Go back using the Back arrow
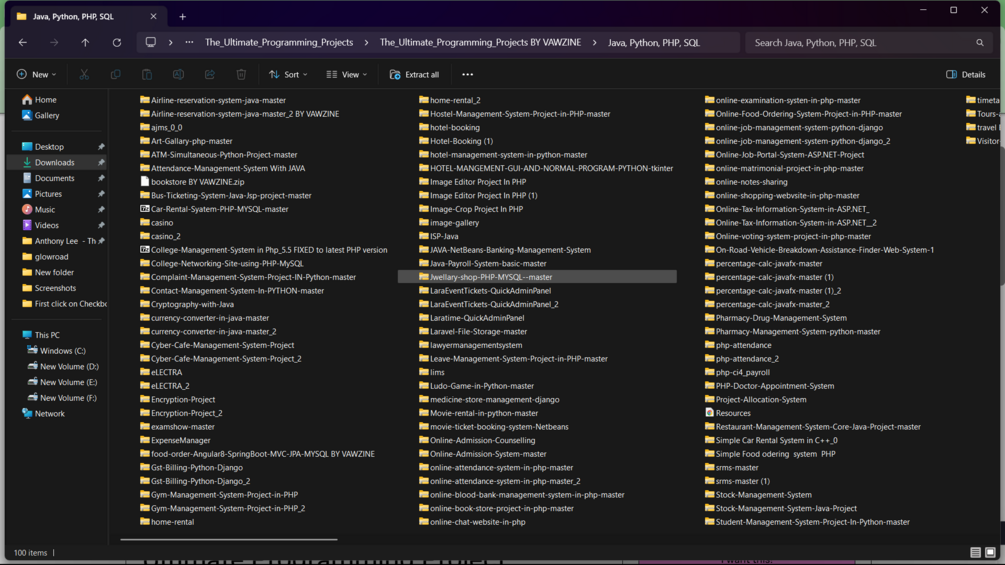Screen dimensions: 1005x565 coord(23,42)
